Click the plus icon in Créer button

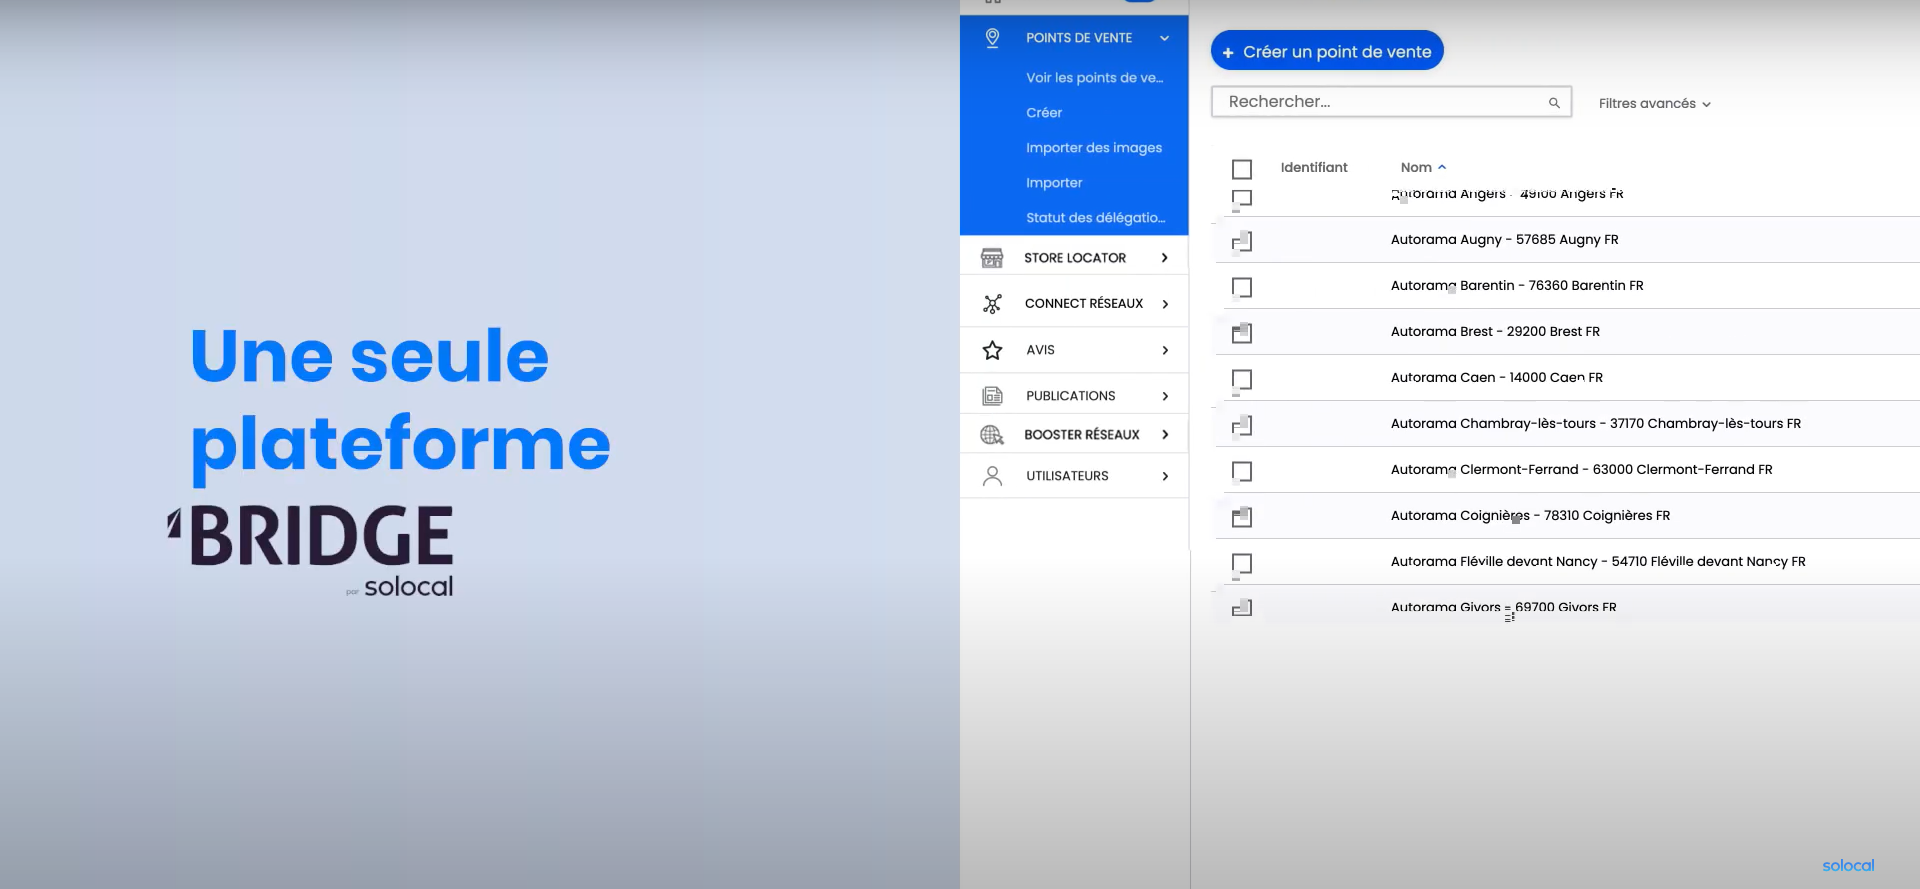(1228, 53)
